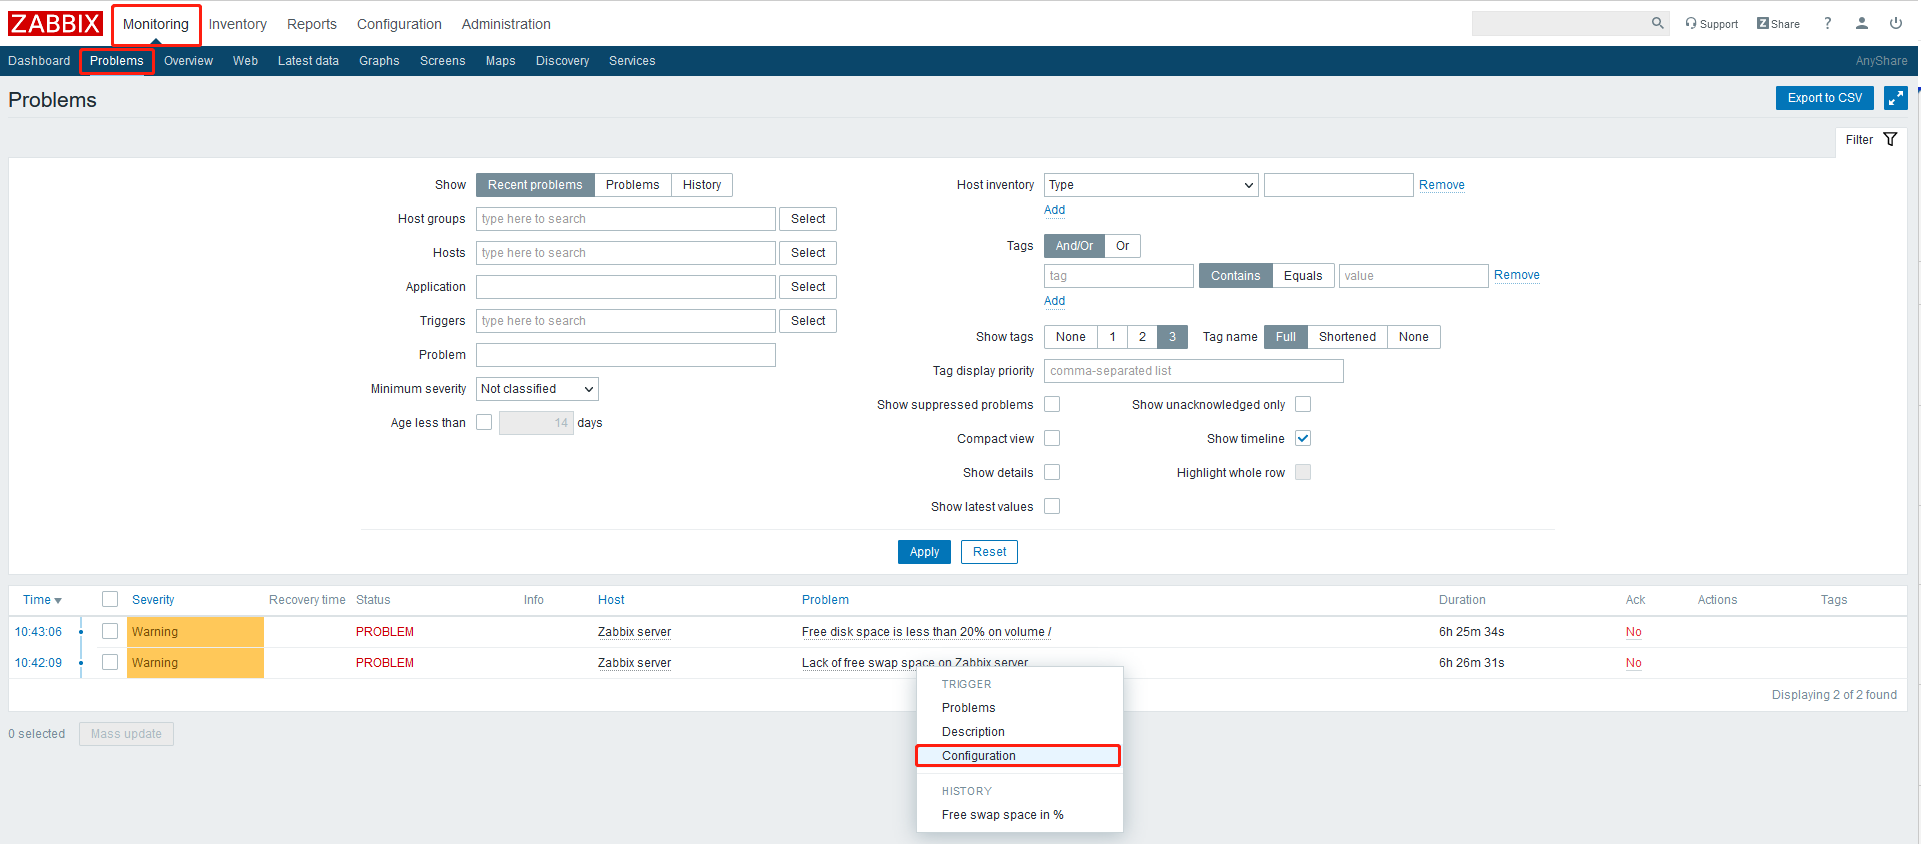Open the Configuration top menu
1921x844 pixels.
point(399,24)
